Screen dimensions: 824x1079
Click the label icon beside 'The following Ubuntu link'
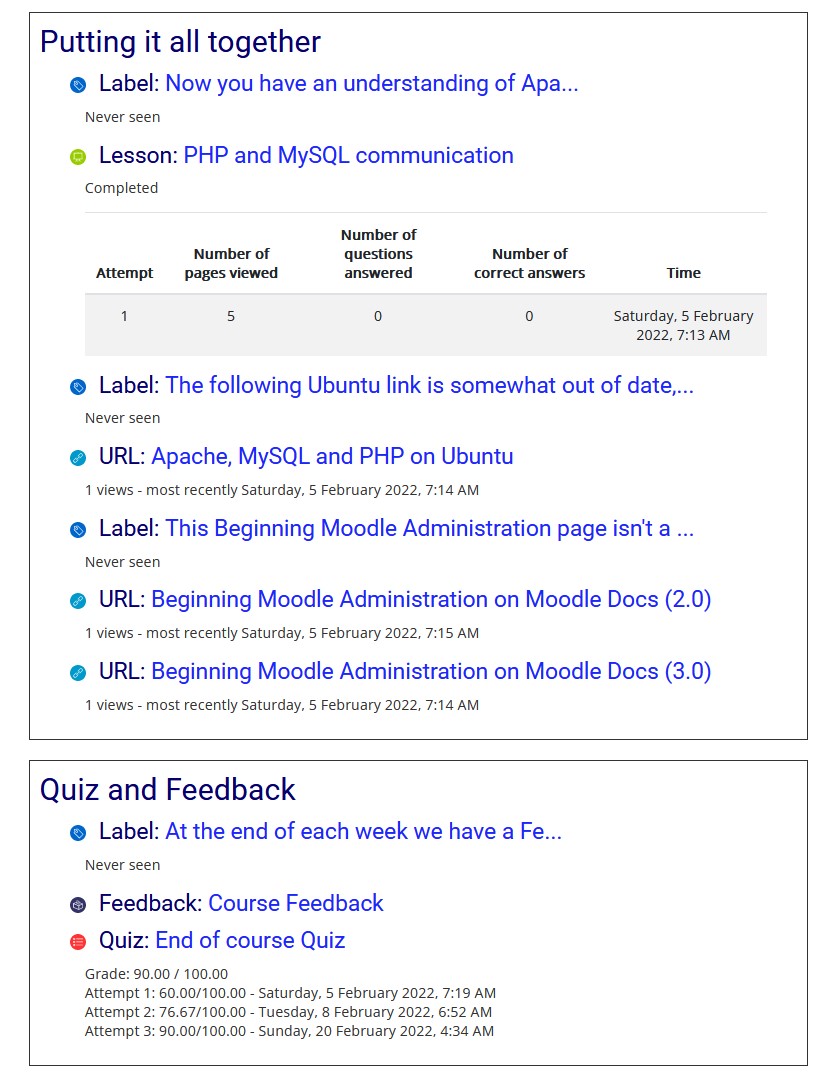(78, 387)
